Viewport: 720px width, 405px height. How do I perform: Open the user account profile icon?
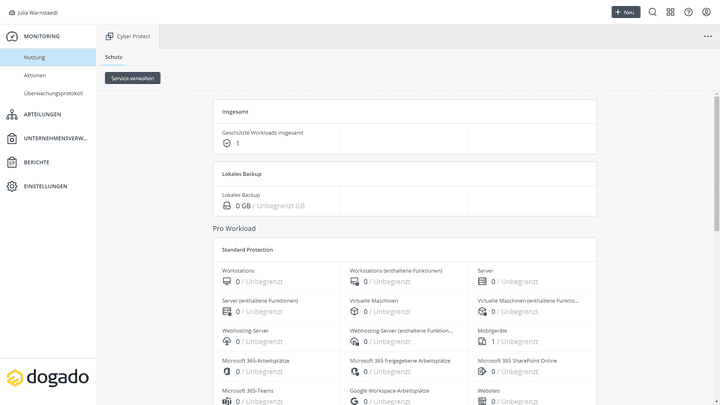706,12
